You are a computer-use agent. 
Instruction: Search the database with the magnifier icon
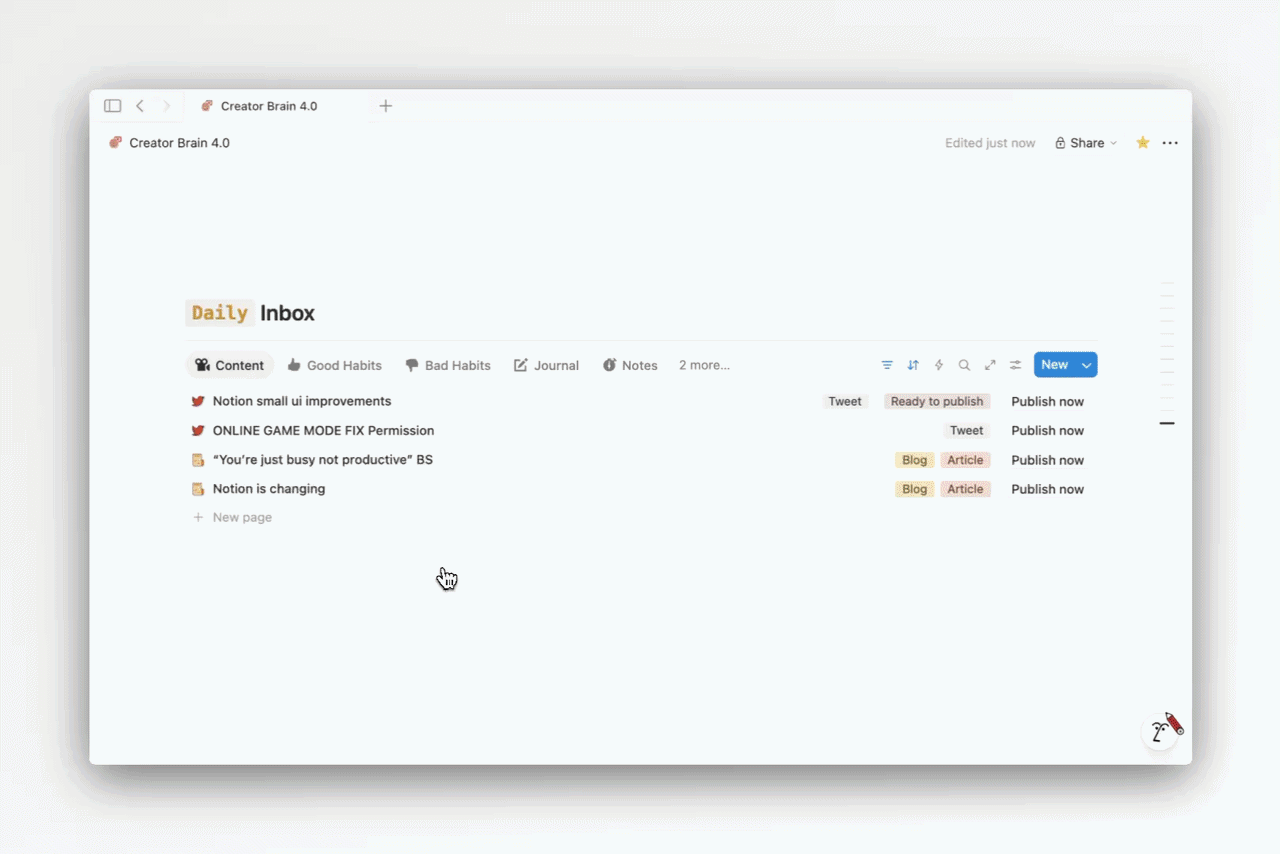click(x=964, y=365)
